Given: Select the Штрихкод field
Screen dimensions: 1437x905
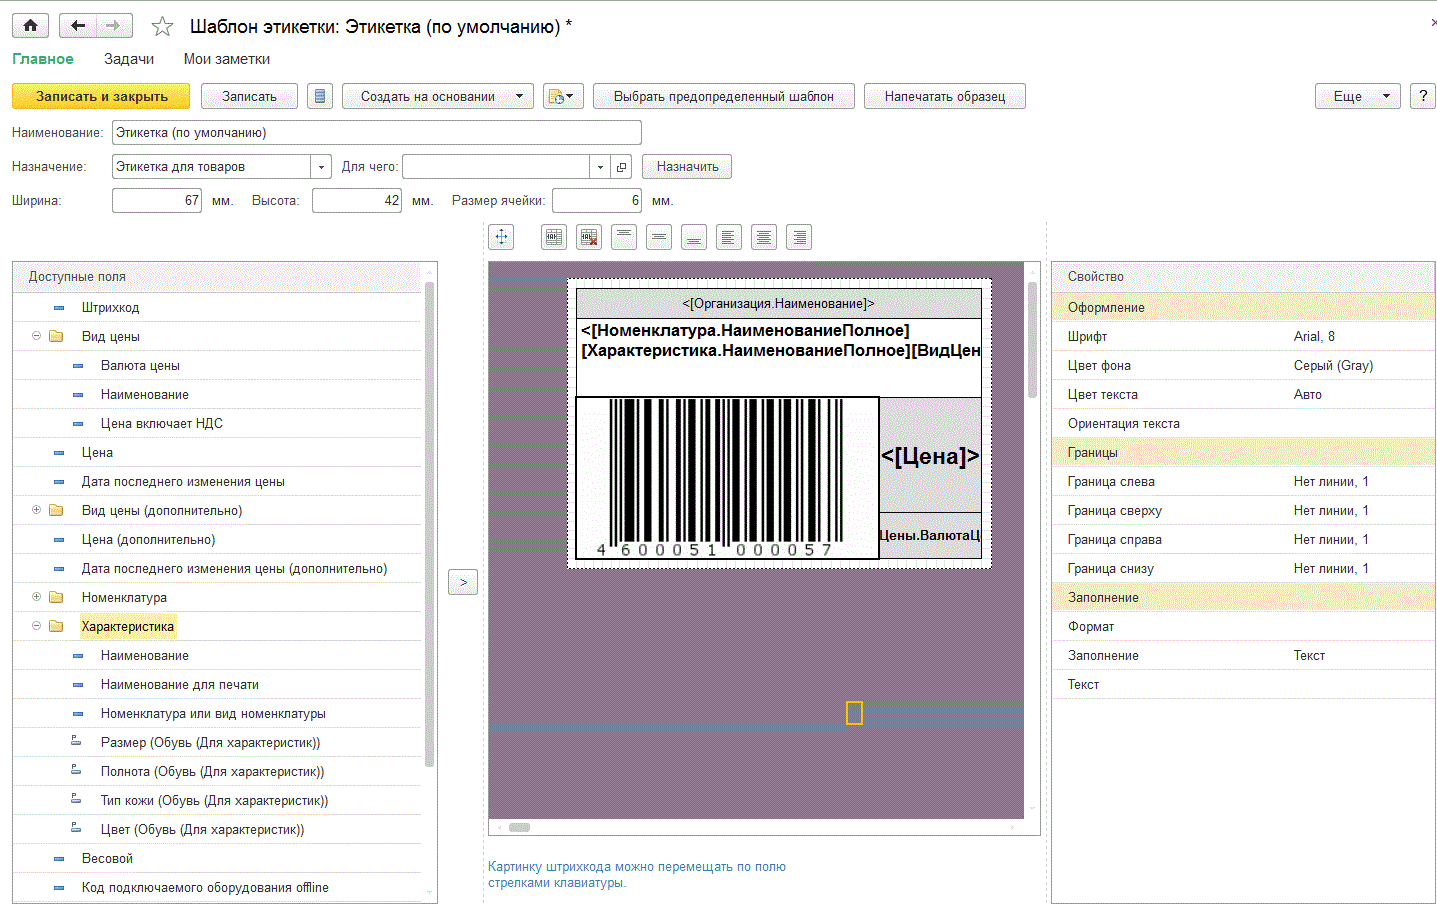Looking at the screenshot, I should click(x=110, y=307).
